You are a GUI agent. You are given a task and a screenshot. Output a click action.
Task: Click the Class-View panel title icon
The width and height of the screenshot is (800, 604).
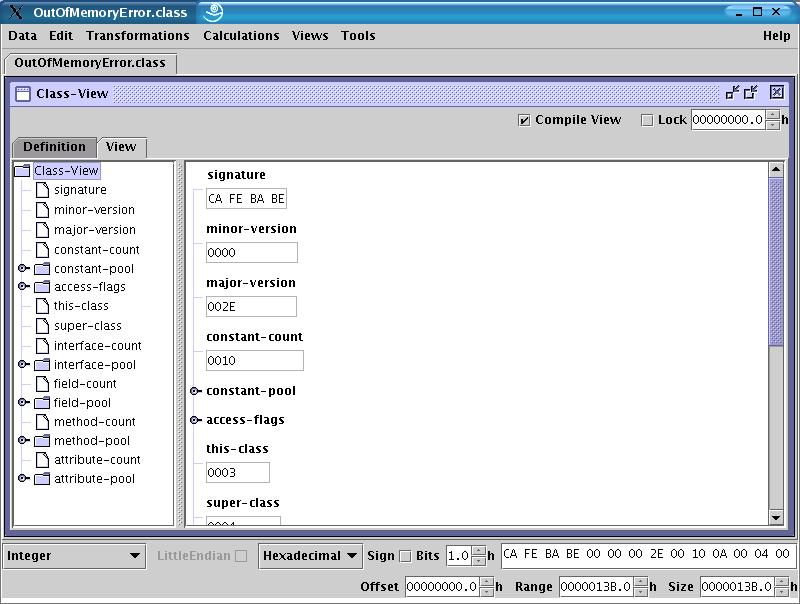[23, 94]
